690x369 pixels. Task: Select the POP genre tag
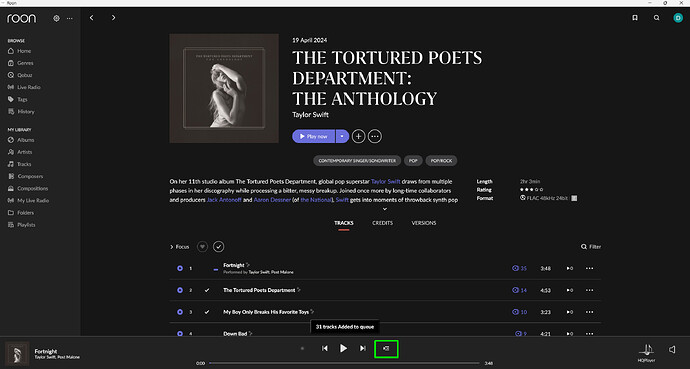pos(413,161)
